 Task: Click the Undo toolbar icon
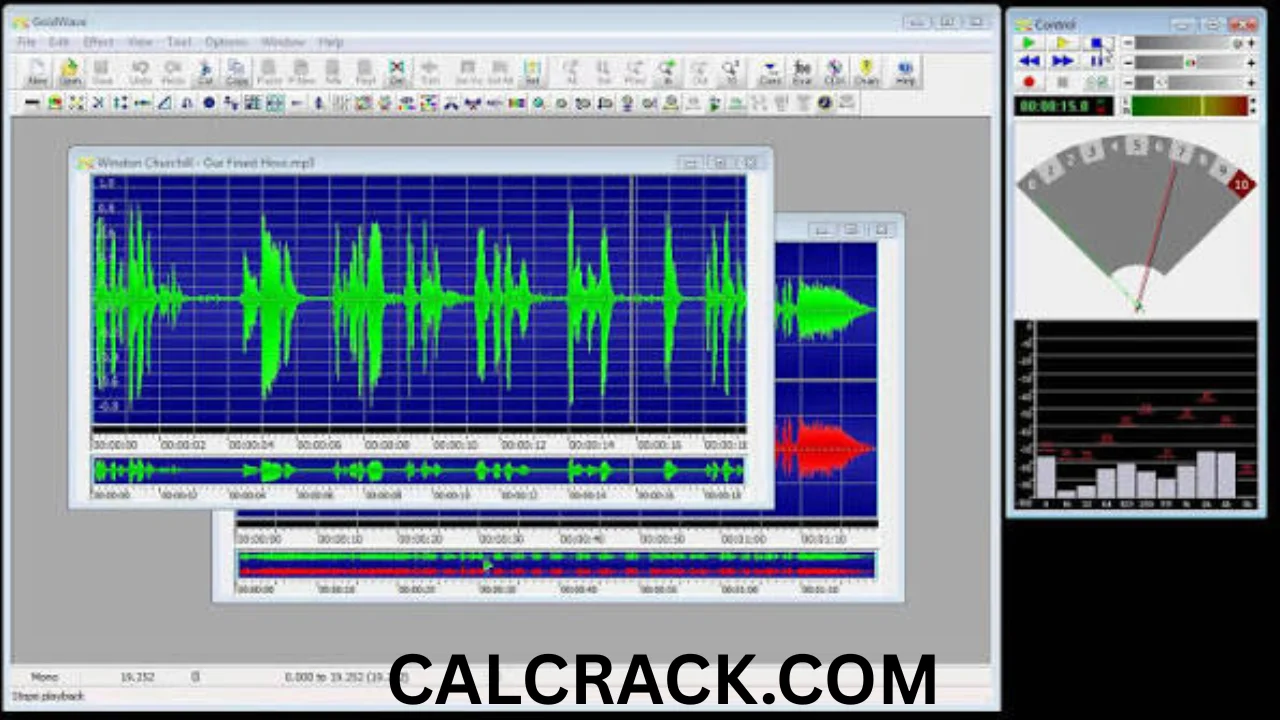pyautogui.click(x=141, y=72)
